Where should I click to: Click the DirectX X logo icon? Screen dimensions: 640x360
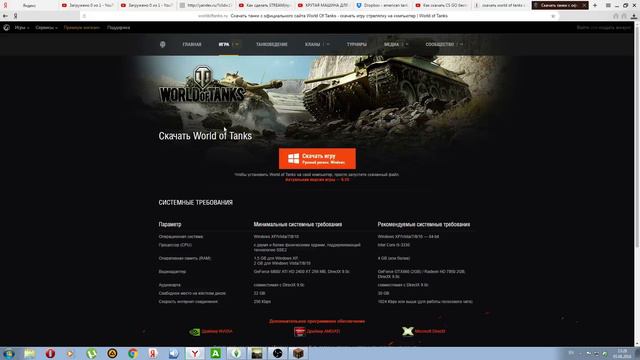[x=407, y=331]
